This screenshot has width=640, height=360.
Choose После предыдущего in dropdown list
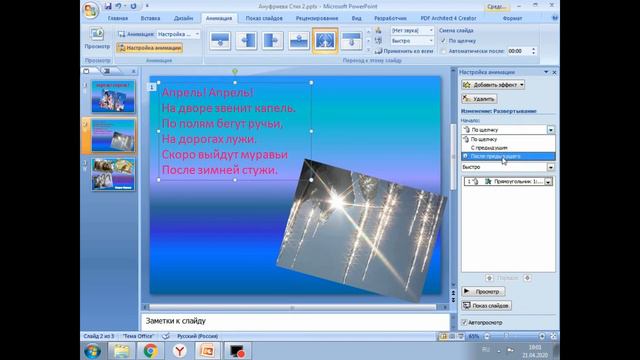click(508, 156)
